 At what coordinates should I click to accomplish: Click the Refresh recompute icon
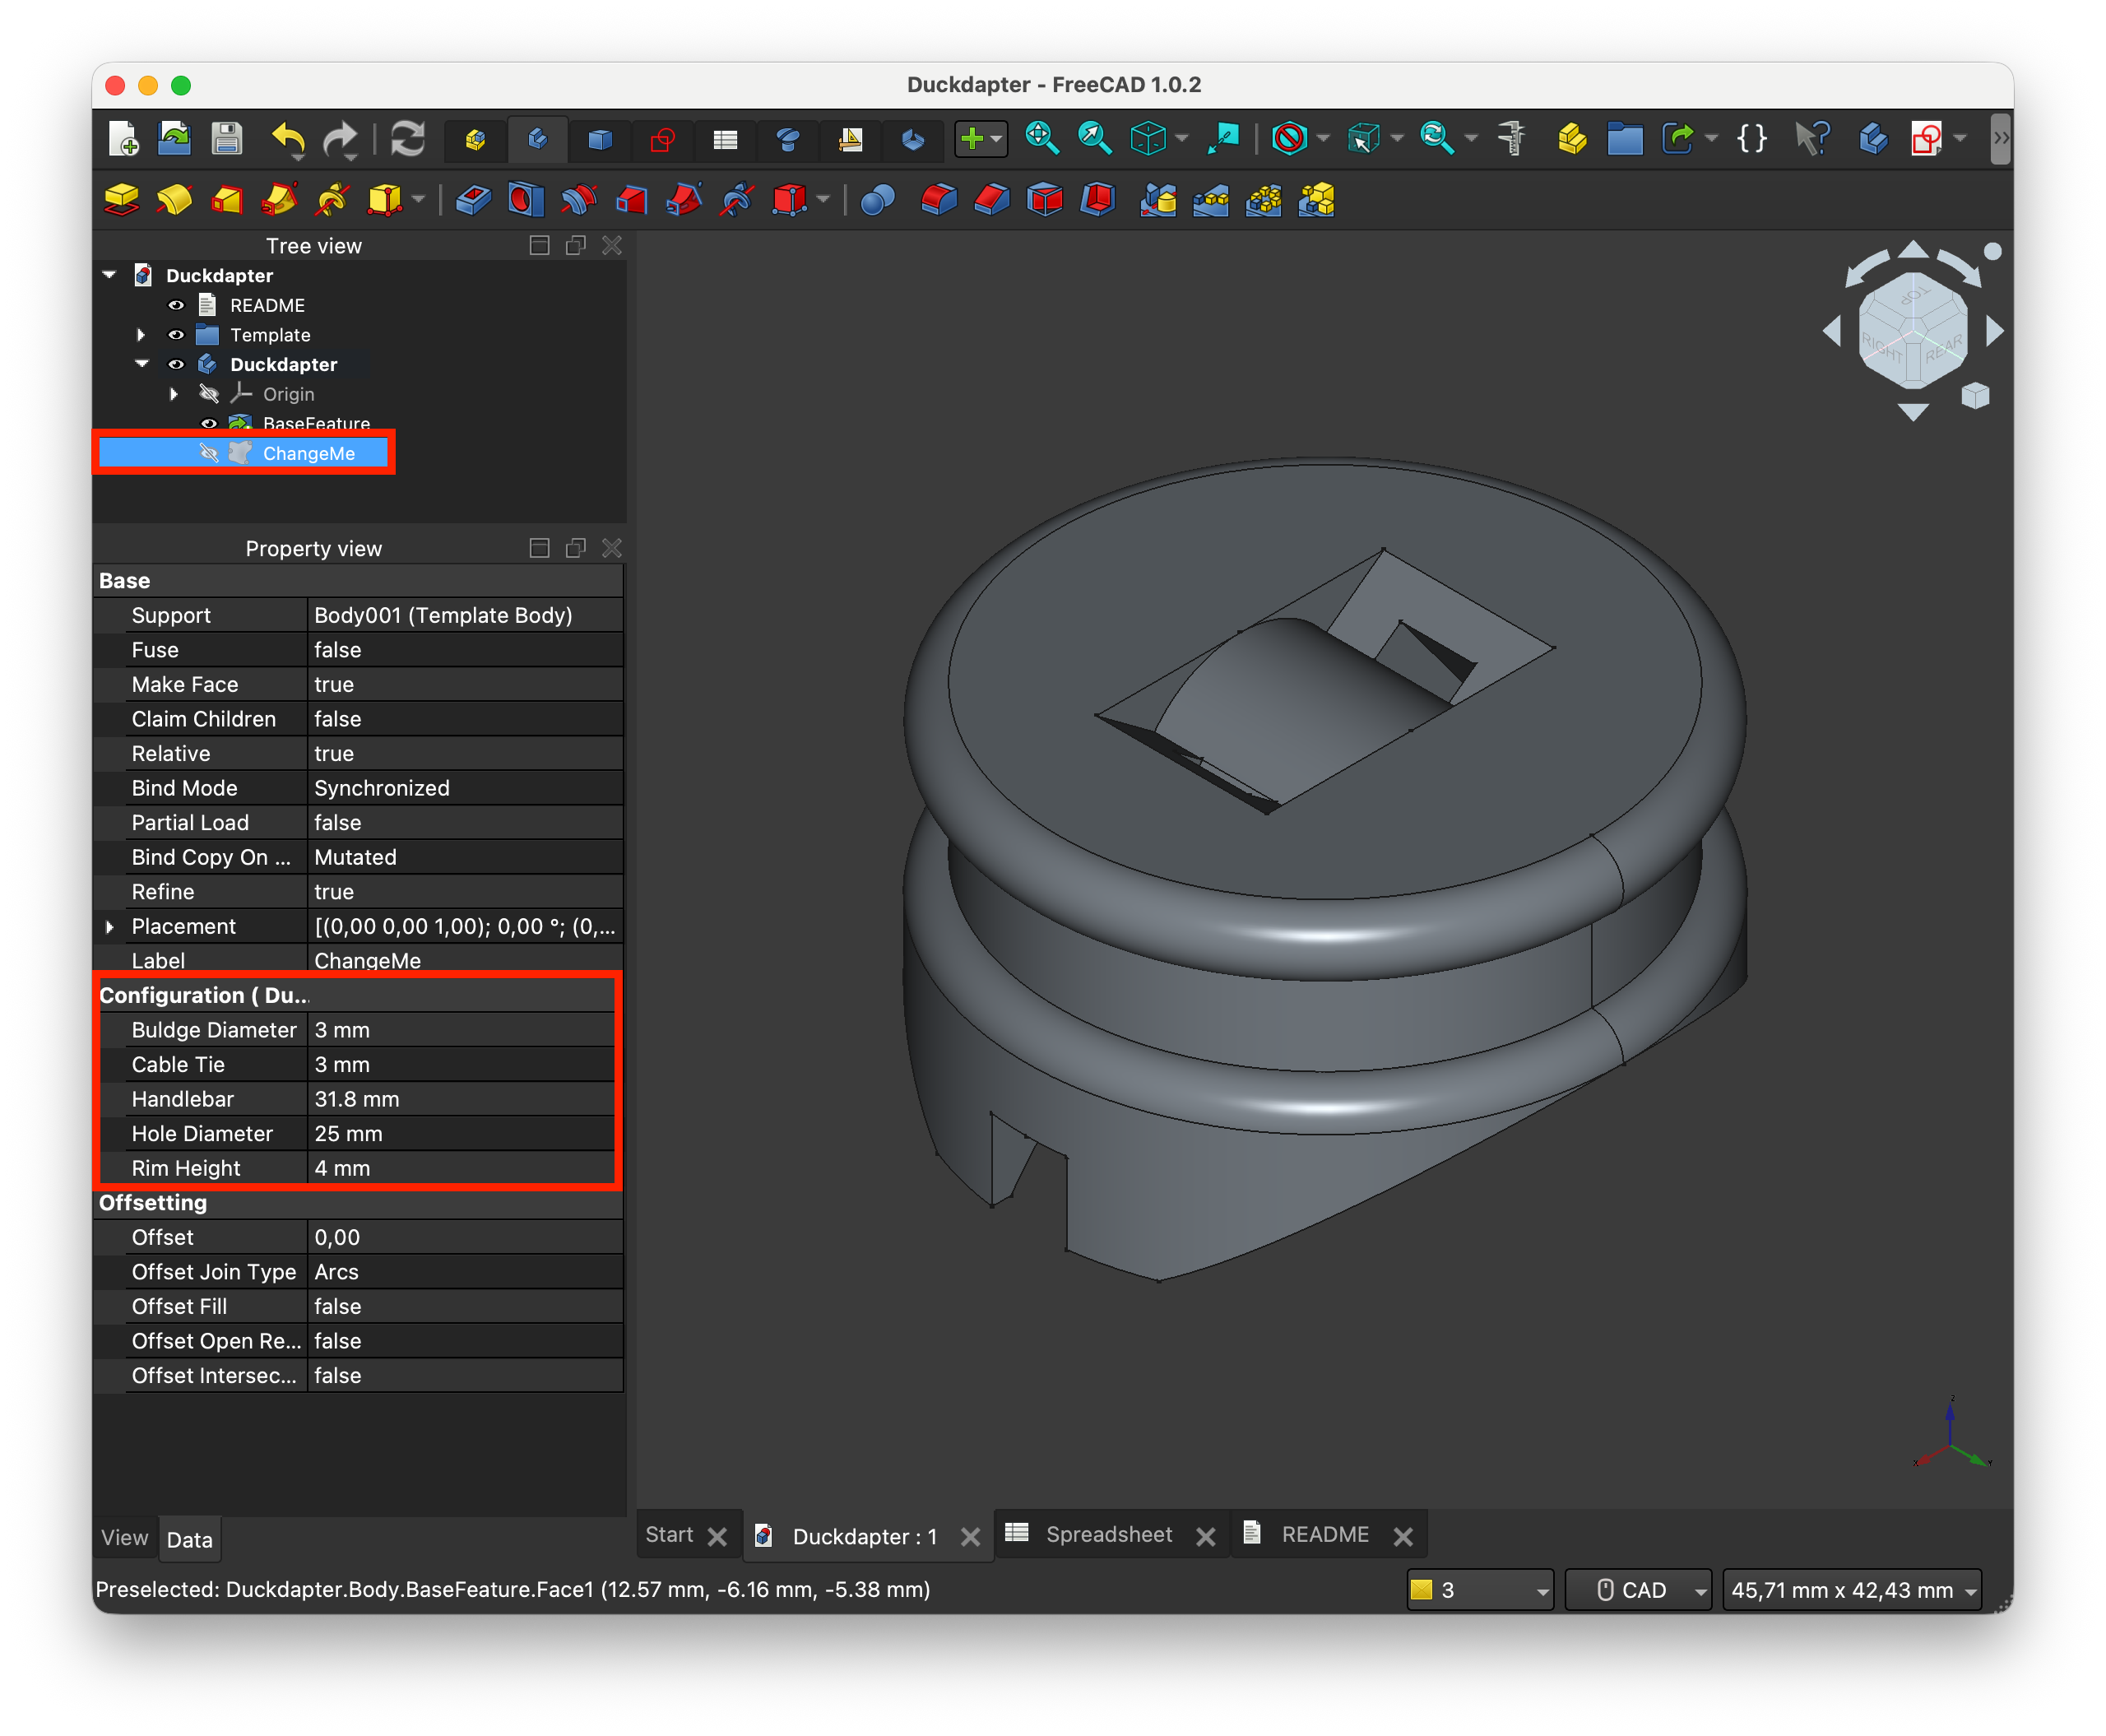click(407, 138)
